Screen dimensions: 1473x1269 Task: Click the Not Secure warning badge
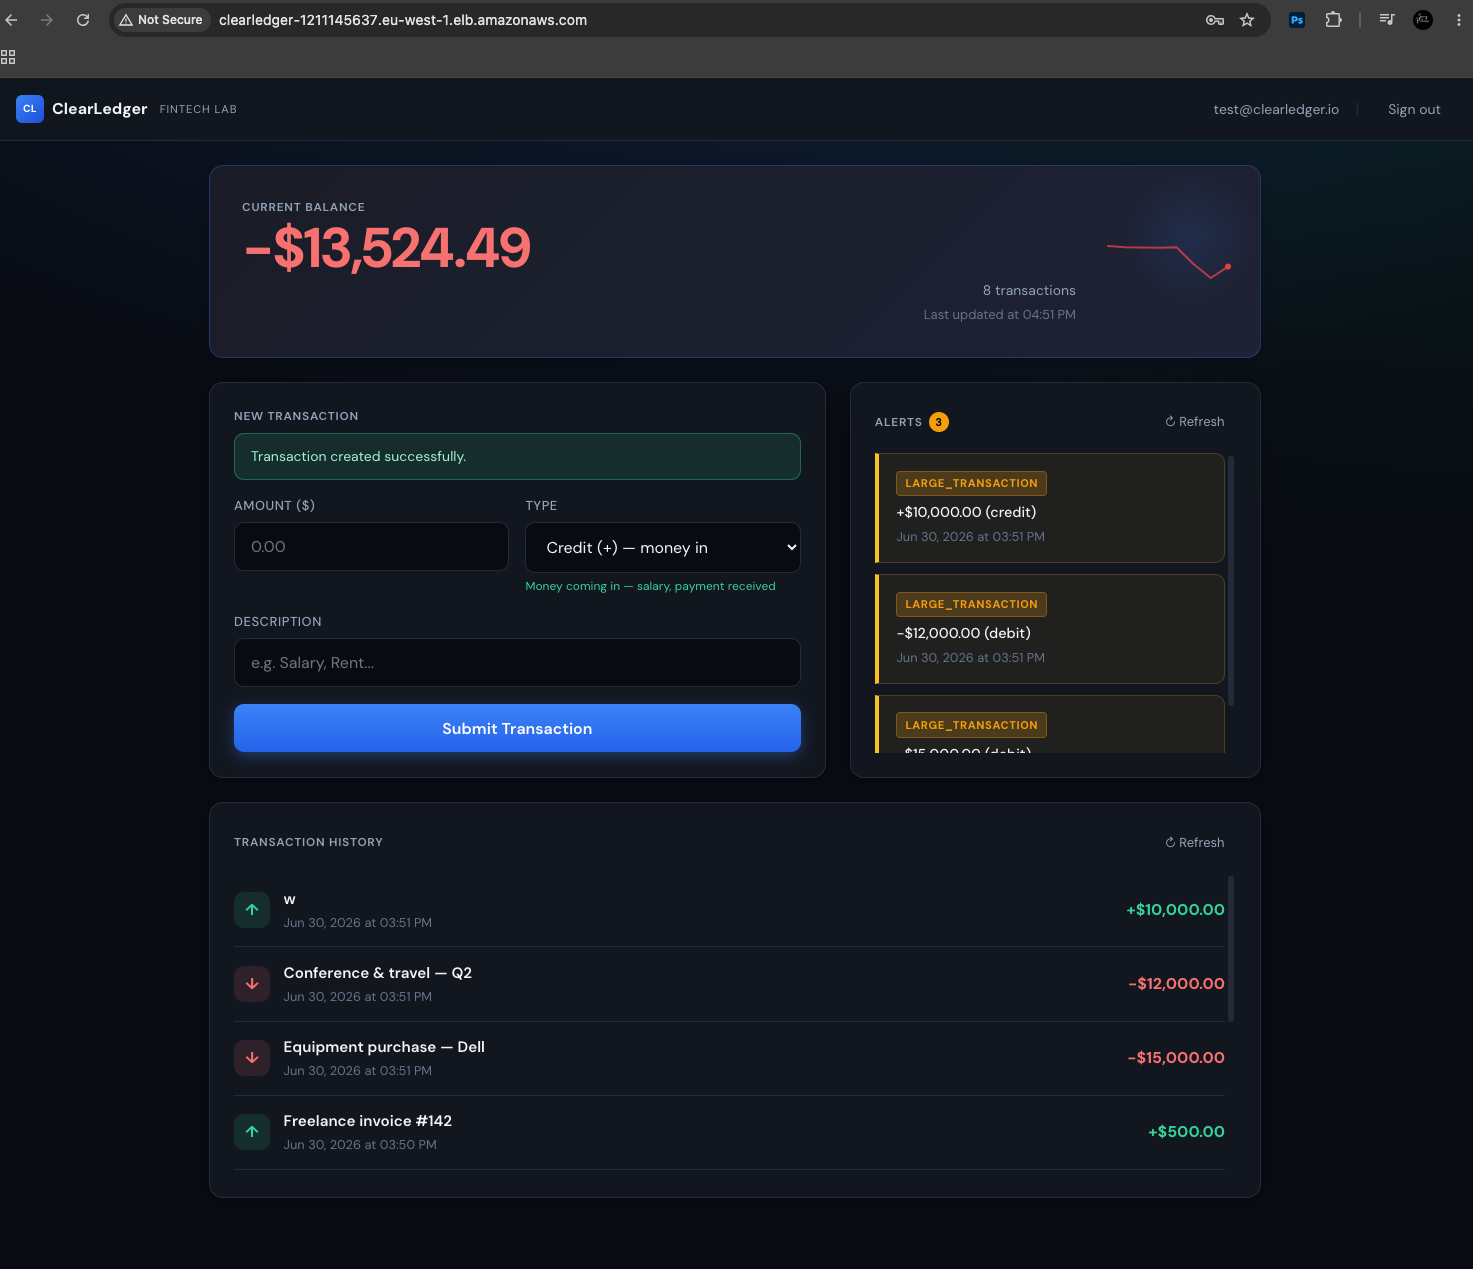click(161, 20)
